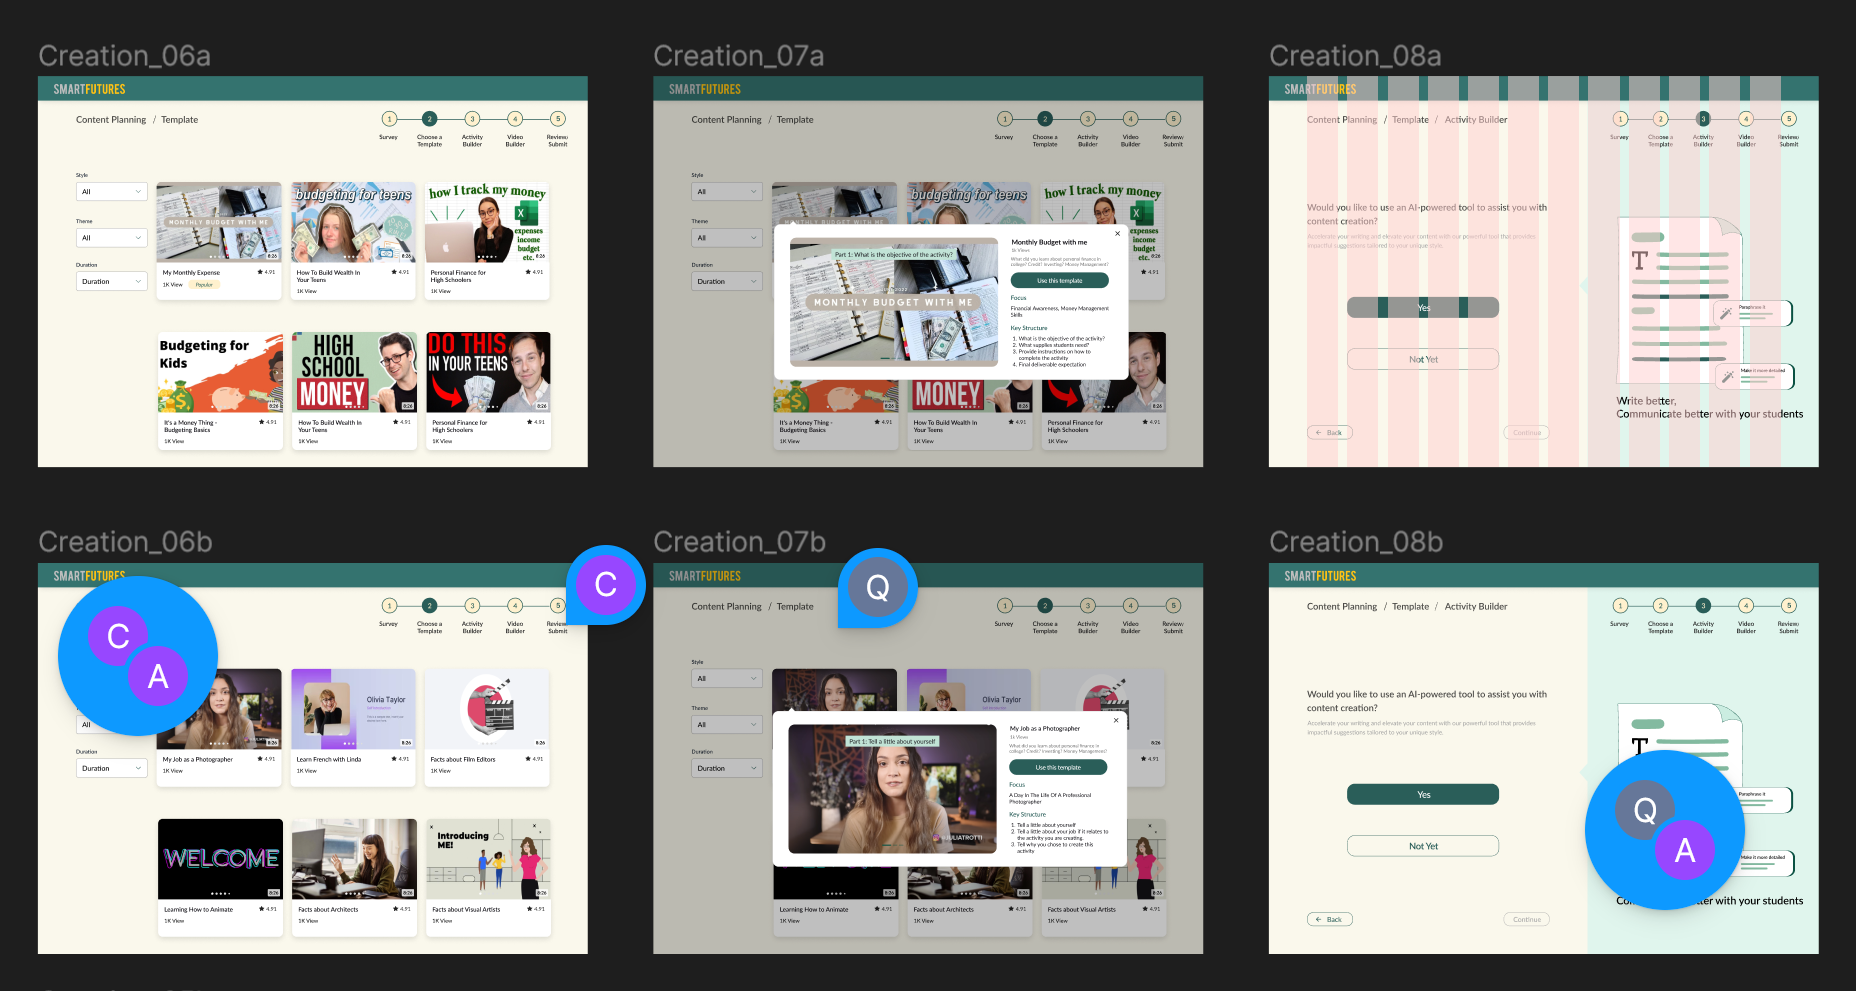Close the template preview modal in Creation_07a
Screen dimensions: 1856x991
click(1117, 234)
